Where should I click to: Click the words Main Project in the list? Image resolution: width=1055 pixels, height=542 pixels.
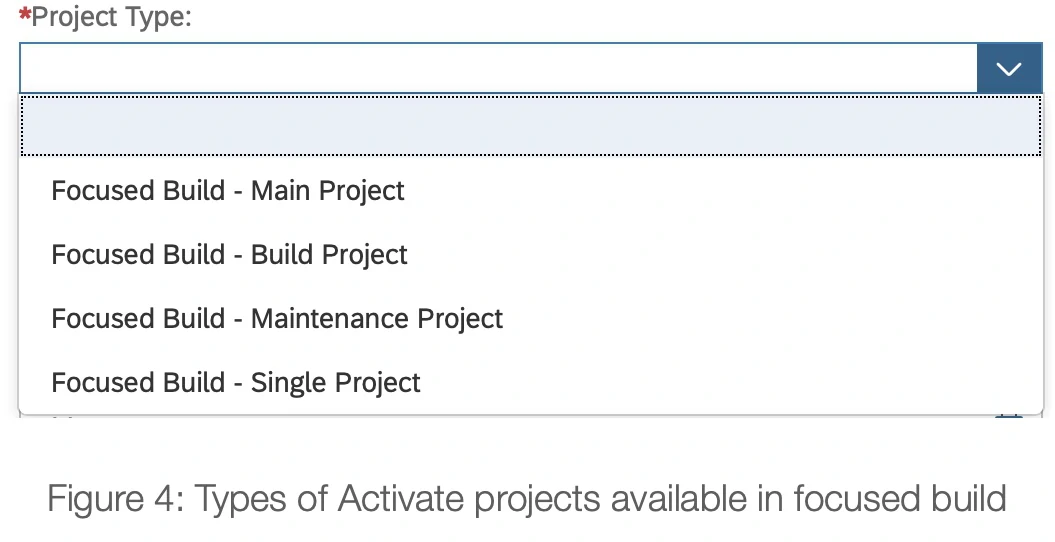click(x=328, y=191)
